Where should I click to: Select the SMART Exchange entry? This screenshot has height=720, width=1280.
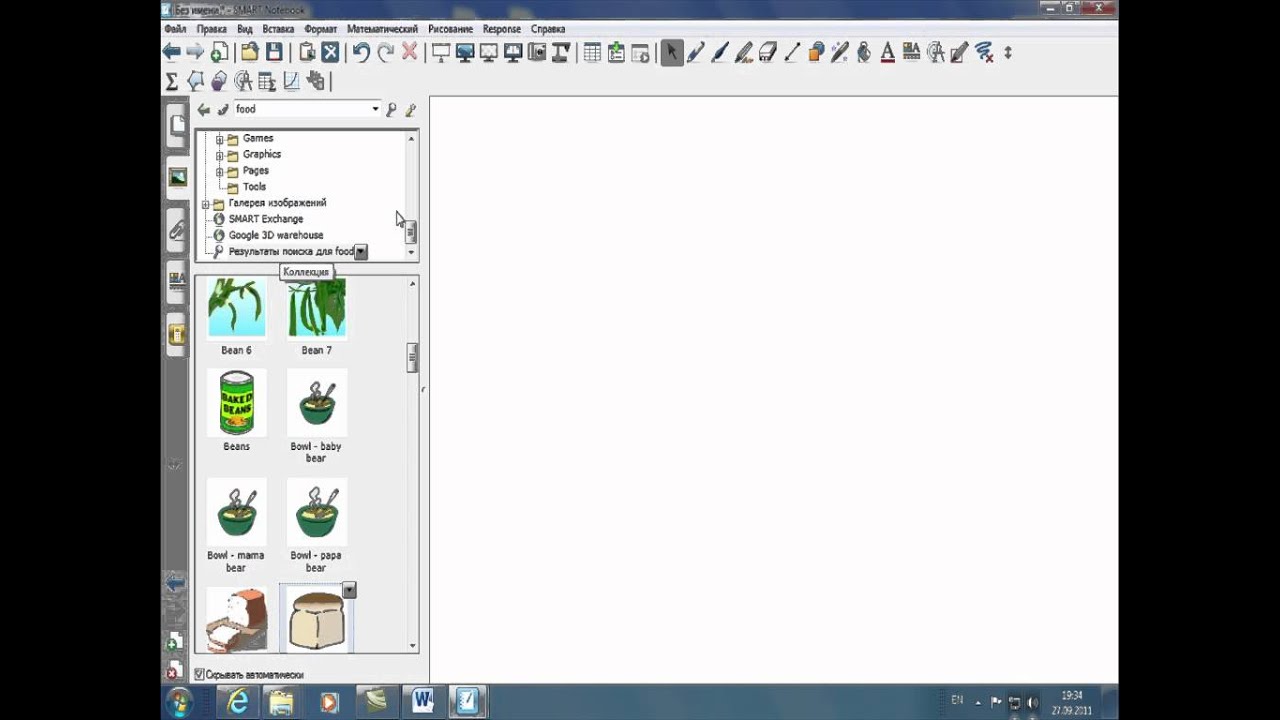point(265,219)
